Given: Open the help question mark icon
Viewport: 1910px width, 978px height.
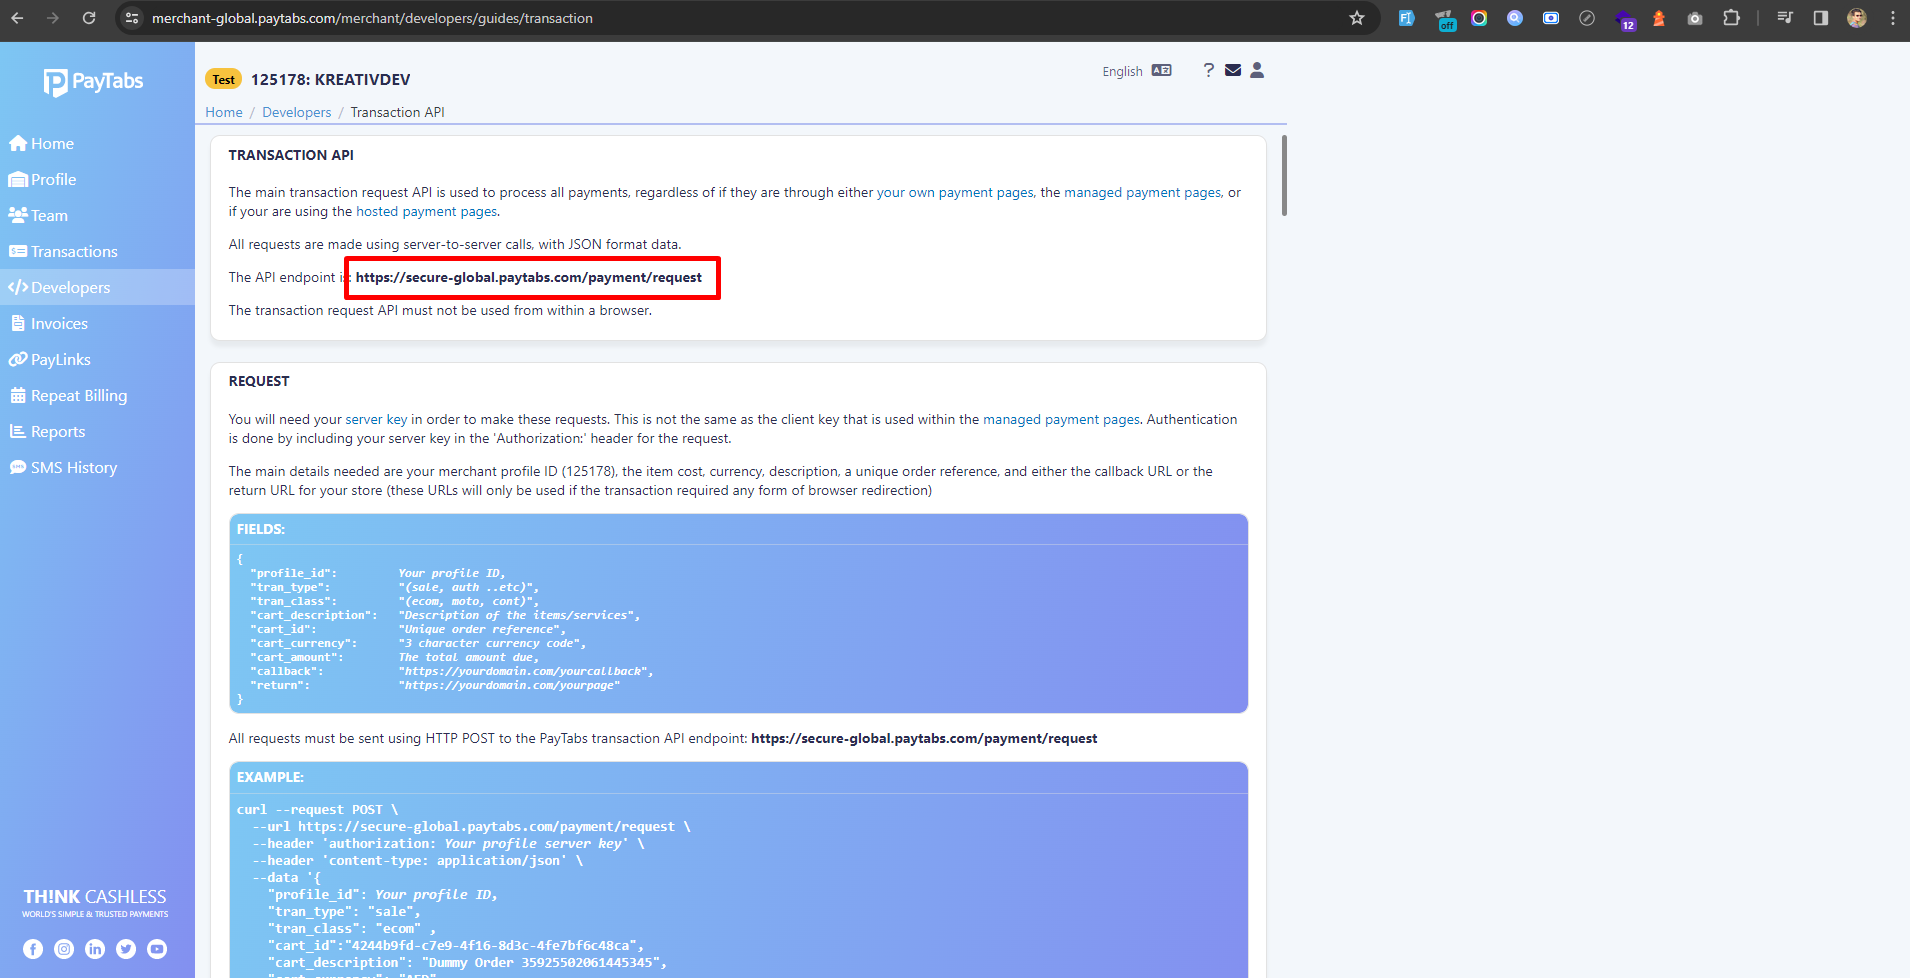Looking at the screenshot, I should 1208,70.
